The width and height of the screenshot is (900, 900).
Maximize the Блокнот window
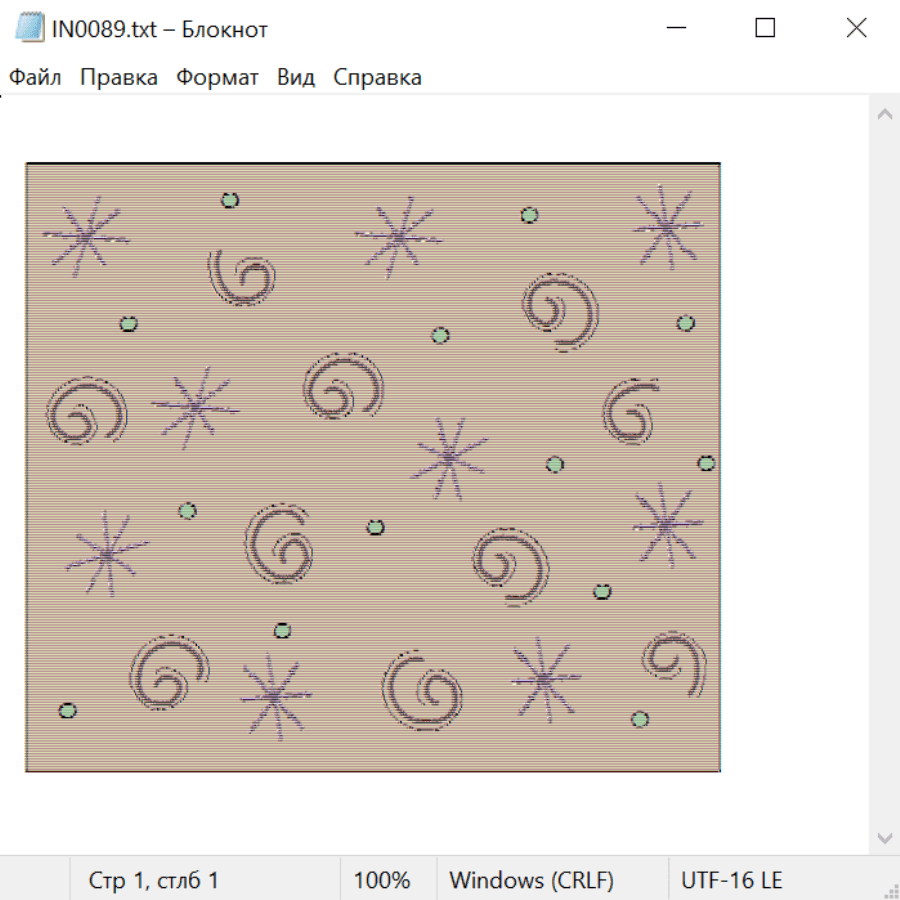(765, 28)
